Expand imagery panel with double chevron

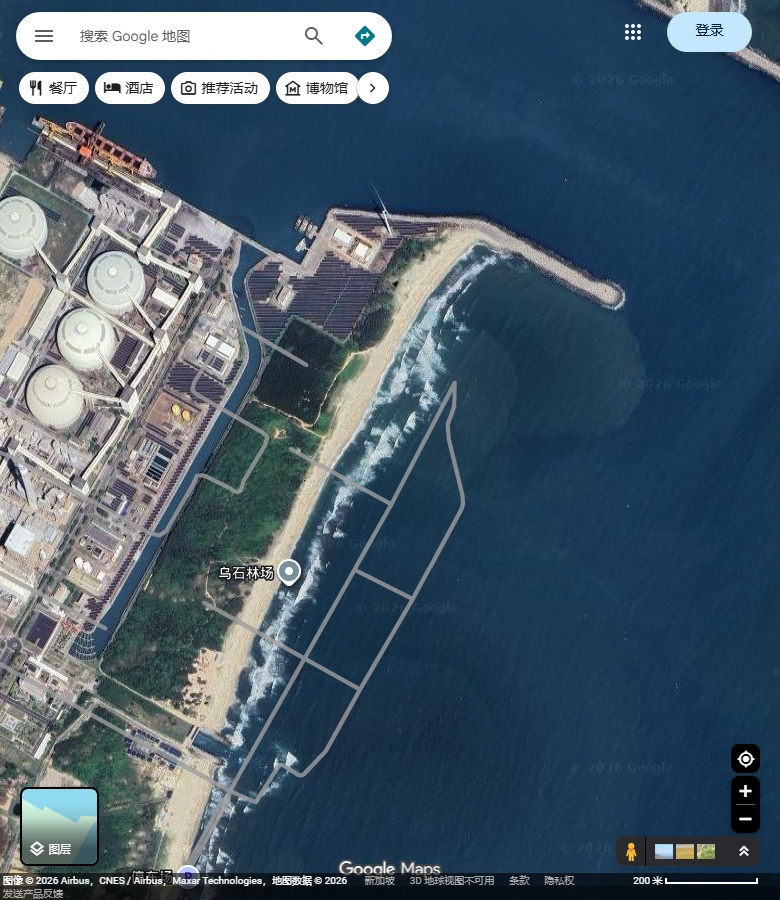(744, 851)
